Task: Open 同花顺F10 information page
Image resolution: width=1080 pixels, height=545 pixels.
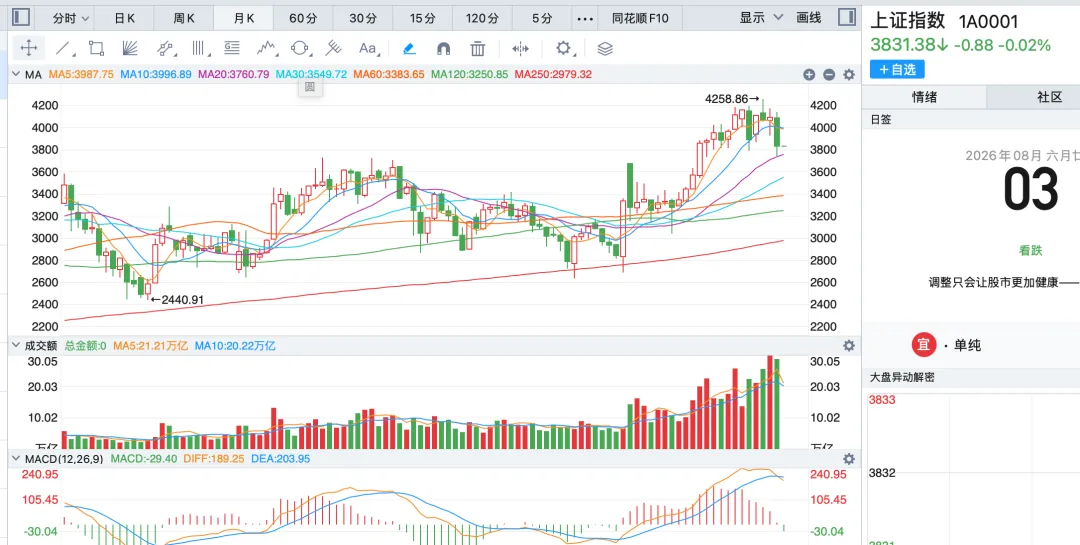Action: pyautogui.click(x=641, y=18)
